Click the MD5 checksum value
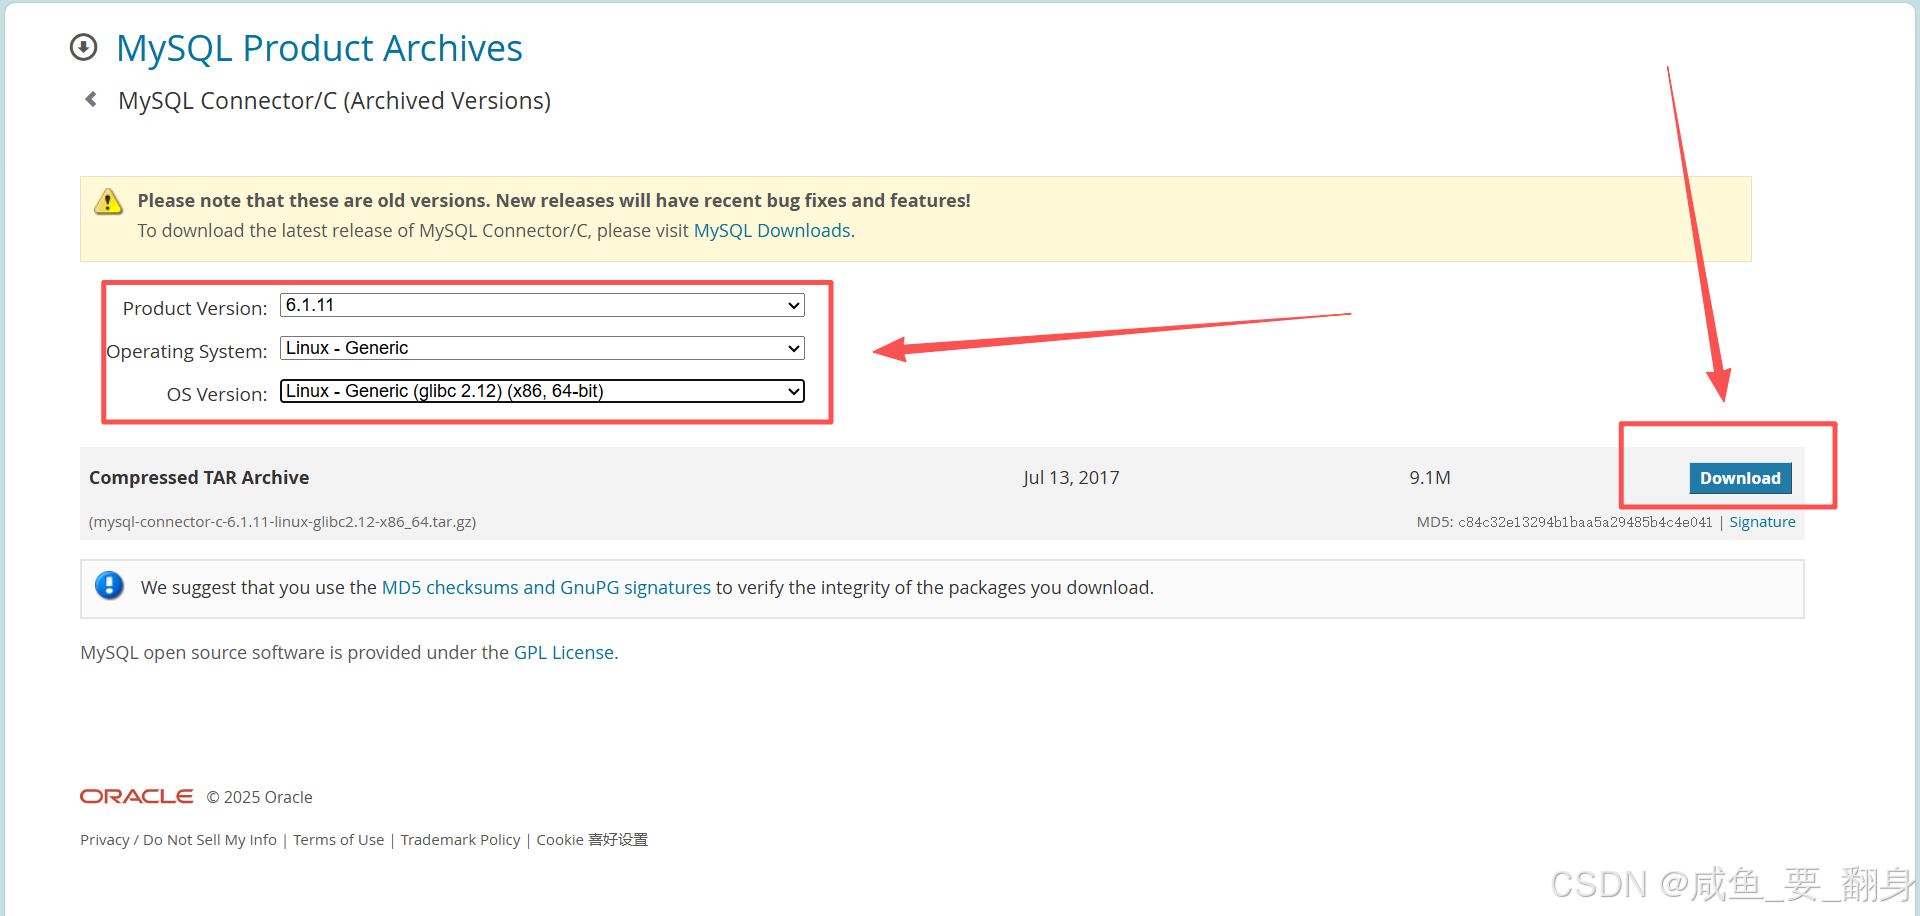This screenshot has width=1920, height=916. (x=1585, y=522)
